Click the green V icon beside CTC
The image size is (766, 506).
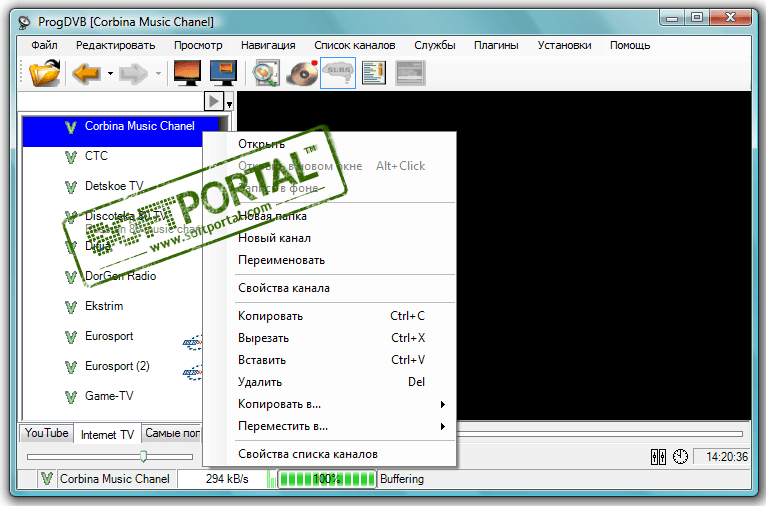coord(71,157)
